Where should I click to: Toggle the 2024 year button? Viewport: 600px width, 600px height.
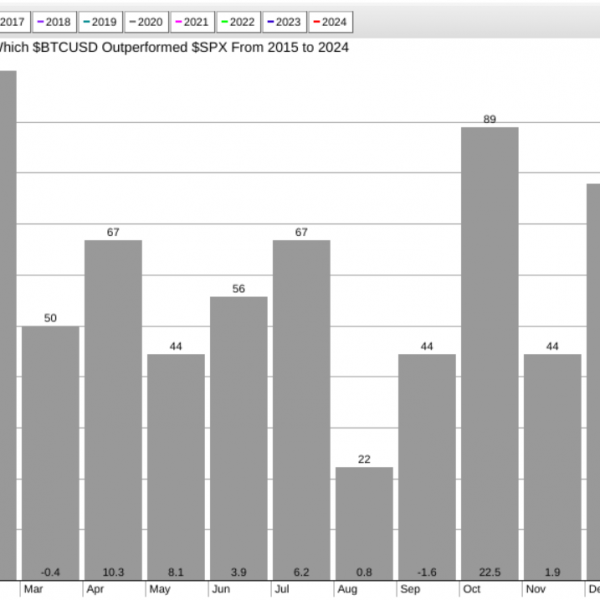pos(331,22)
